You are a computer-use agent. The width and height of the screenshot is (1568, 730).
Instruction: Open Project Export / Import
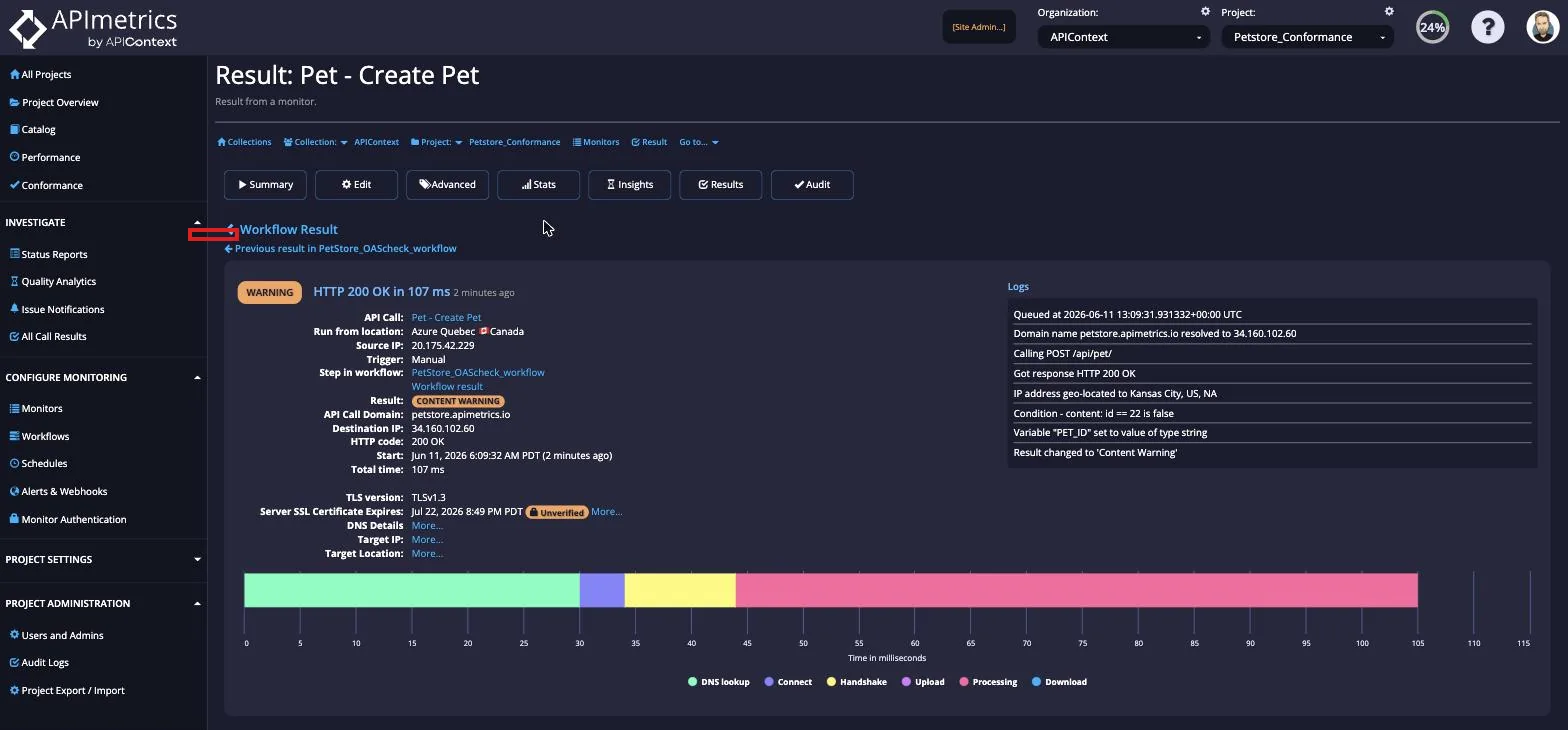tap(67, 690)
